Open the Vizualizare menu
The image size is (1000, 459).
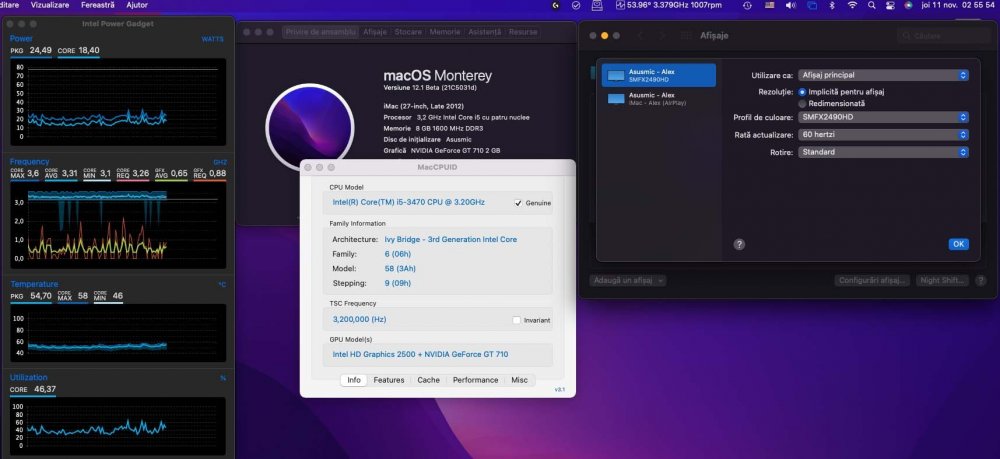coord(50,5)
